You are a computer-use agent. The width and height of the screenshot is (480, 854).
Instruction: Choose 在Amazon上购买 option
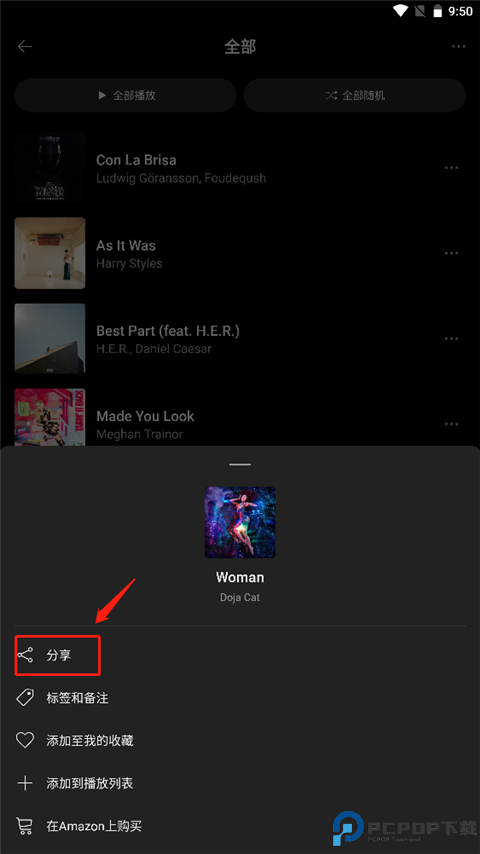[240, 826]
